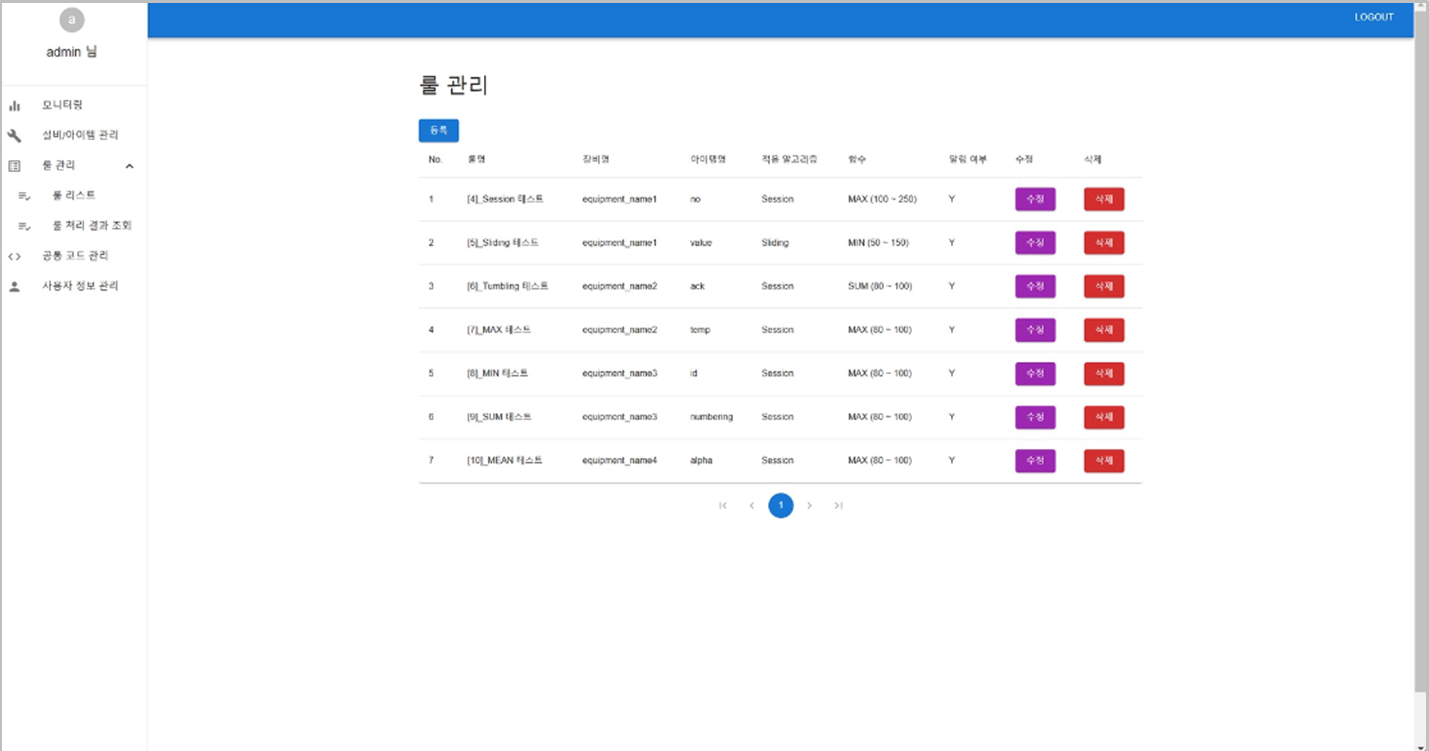Viewport: 1429px width, 751px height.
Task: Click the person icon for 사용자 정보 관리
Action: 15,286
